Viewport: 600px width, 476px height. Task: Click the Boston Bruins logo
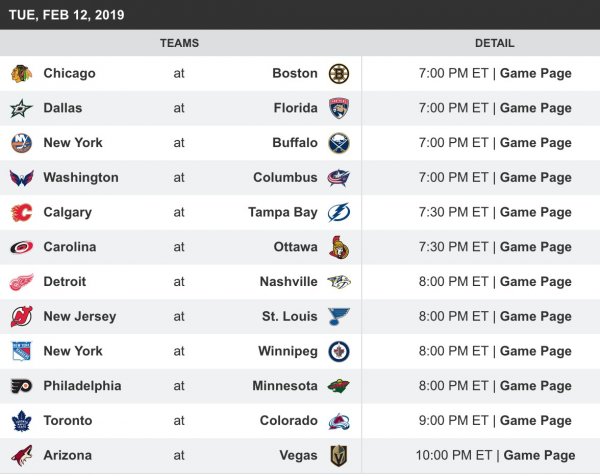pos(339,73)
